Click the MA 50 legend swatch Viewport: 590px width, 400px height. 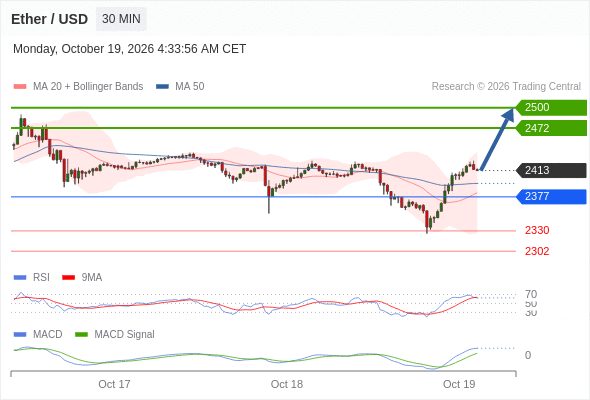pos(163,87)
